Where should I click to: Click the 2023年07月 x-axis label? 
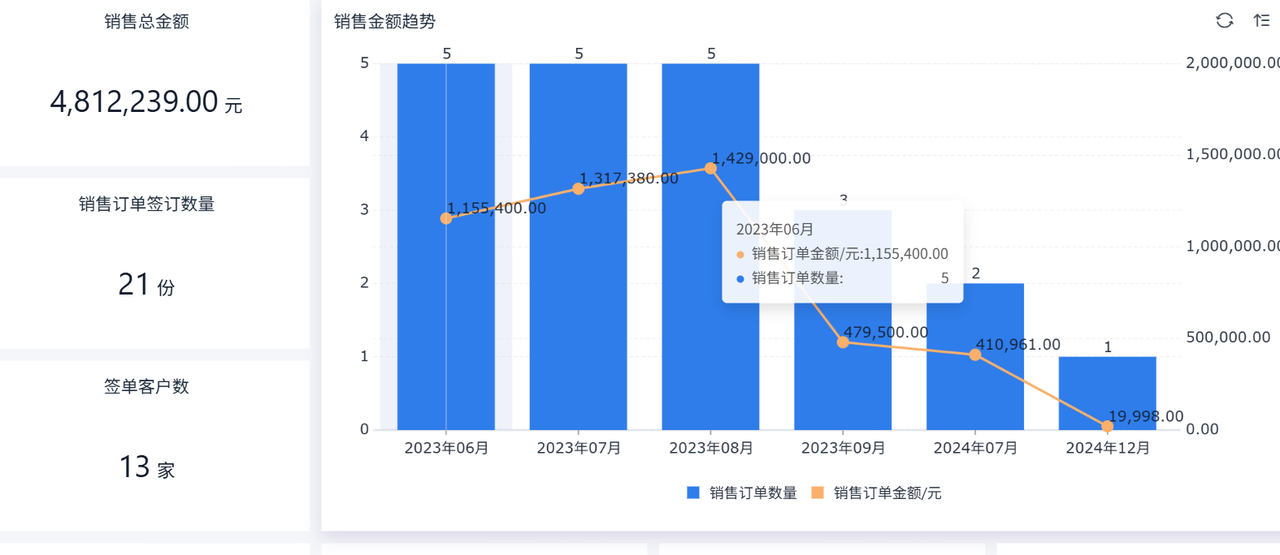pyautogui.click(x=578, y=448)
